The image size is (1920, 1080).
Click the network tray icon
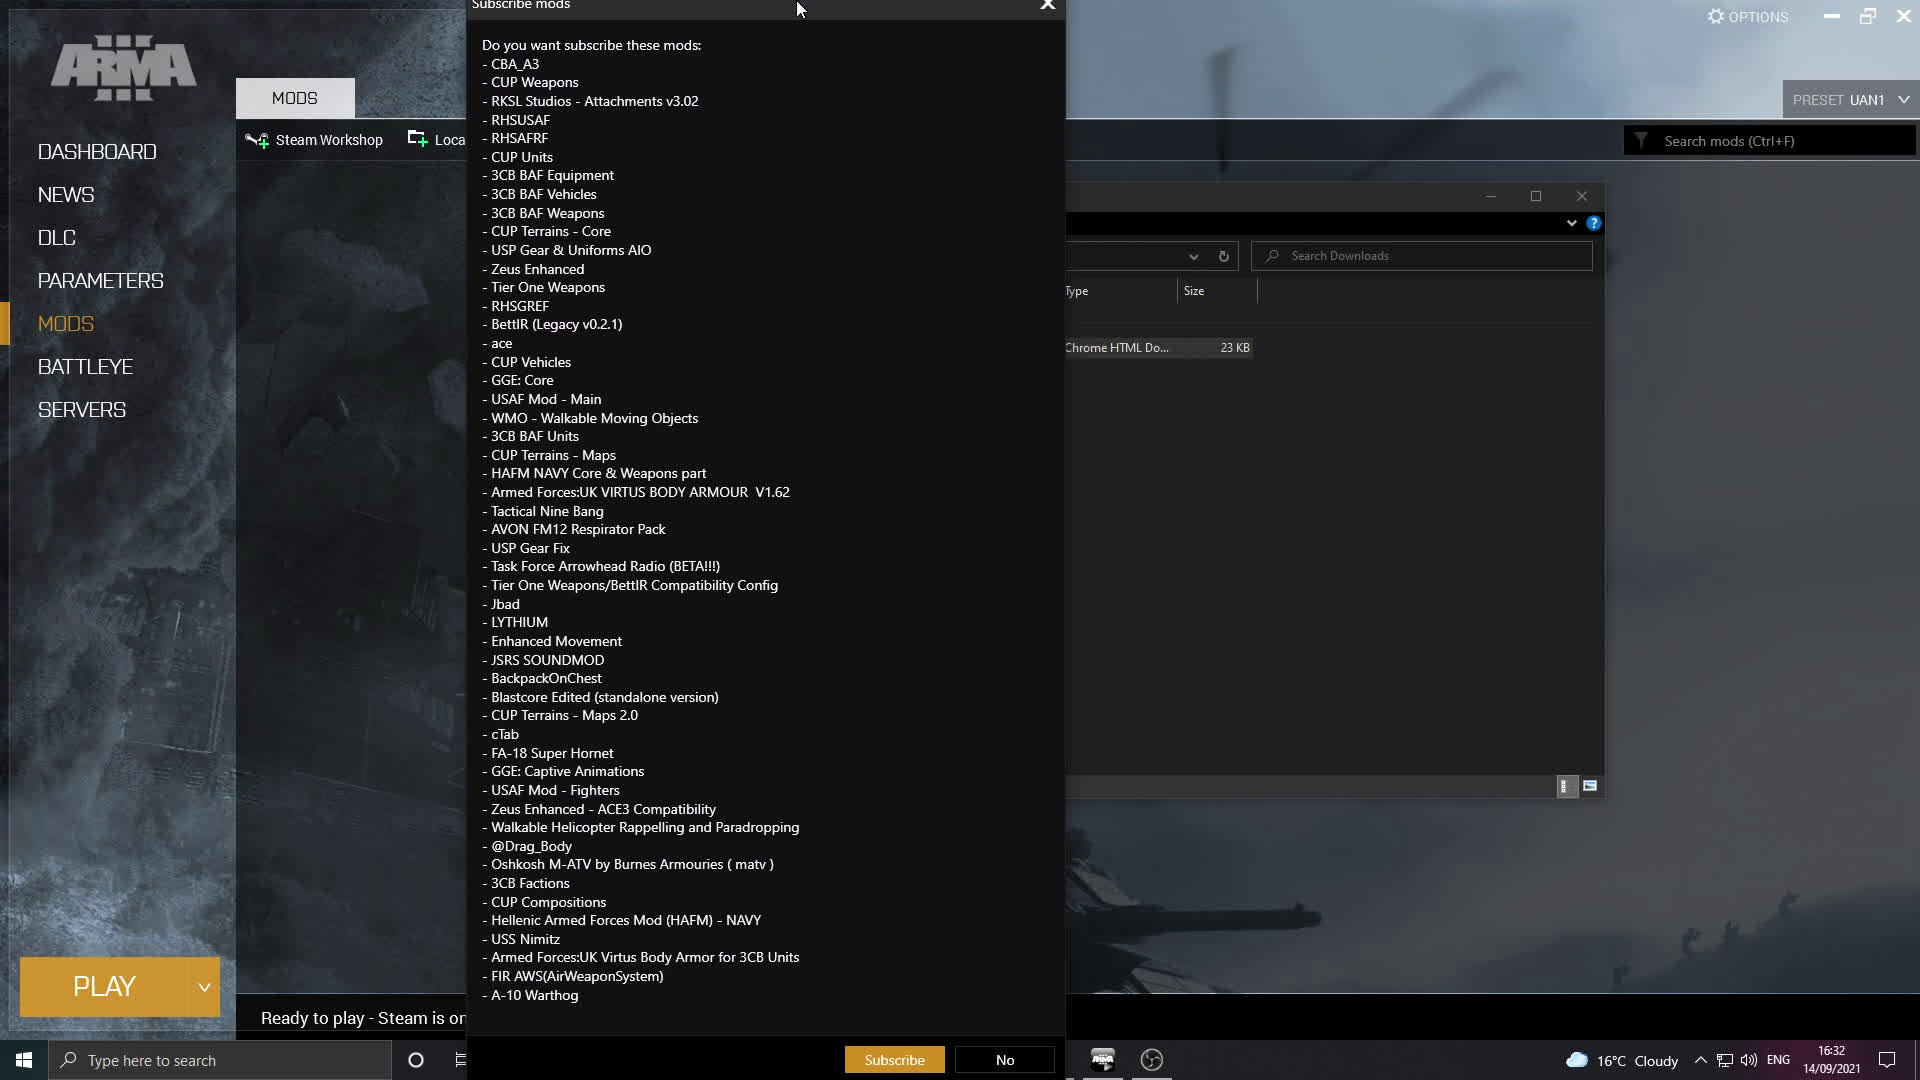point(1725,1060)
